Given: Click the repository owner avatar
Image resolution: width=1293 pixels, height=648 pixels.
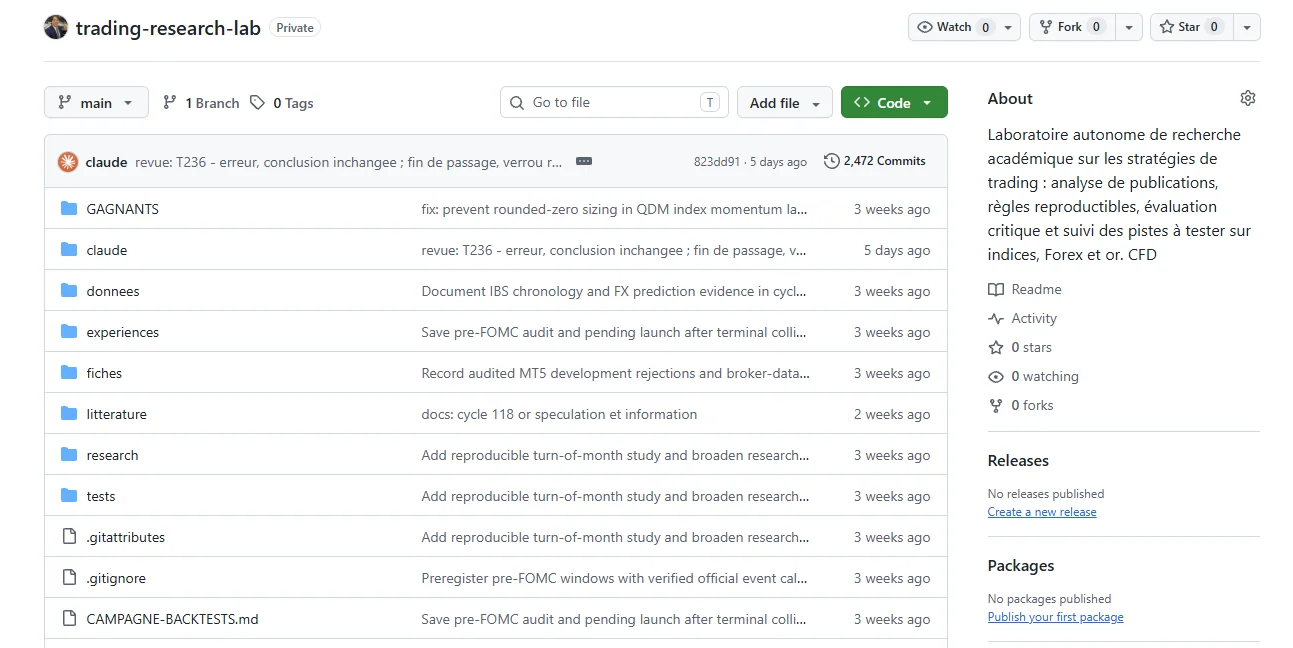Looking at the screenshot, I should coord(56,27).
